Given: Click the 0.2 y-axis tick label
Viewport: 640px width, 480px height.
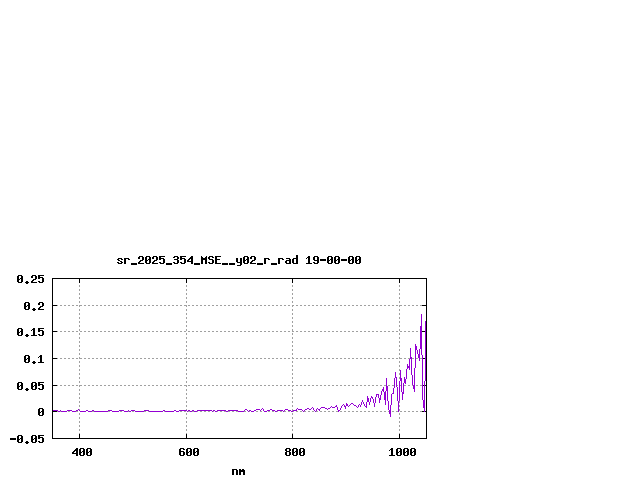Looking at the screenshot, I should [x=34, y=306].
